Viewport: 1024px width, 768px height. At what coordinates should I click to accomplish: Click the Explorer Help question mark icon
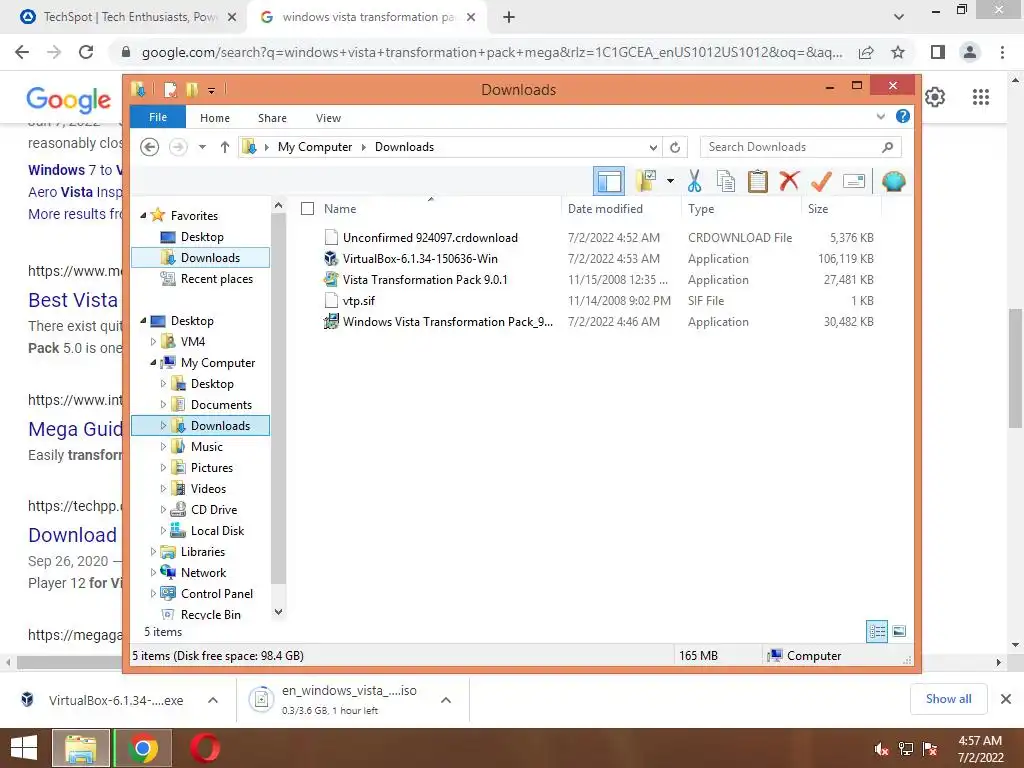[903, 116]
